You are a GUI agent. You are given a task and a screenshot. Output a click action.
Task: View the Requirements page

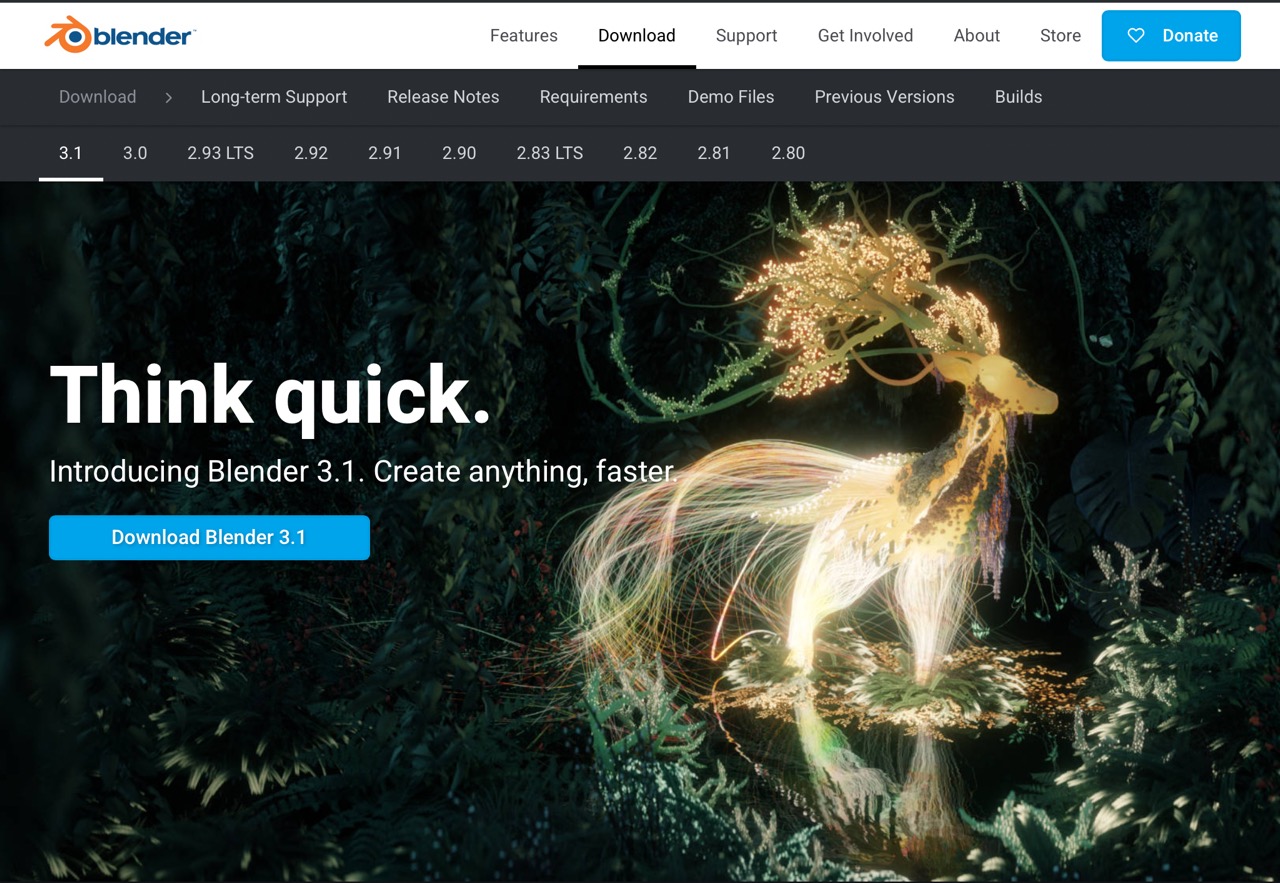pos(593,97)
